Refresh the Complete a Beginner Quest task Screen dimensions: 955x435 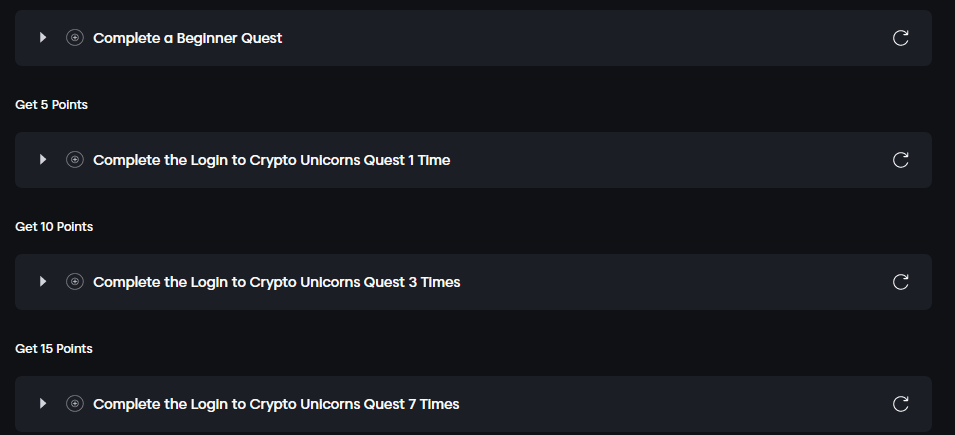pos(900,38)
